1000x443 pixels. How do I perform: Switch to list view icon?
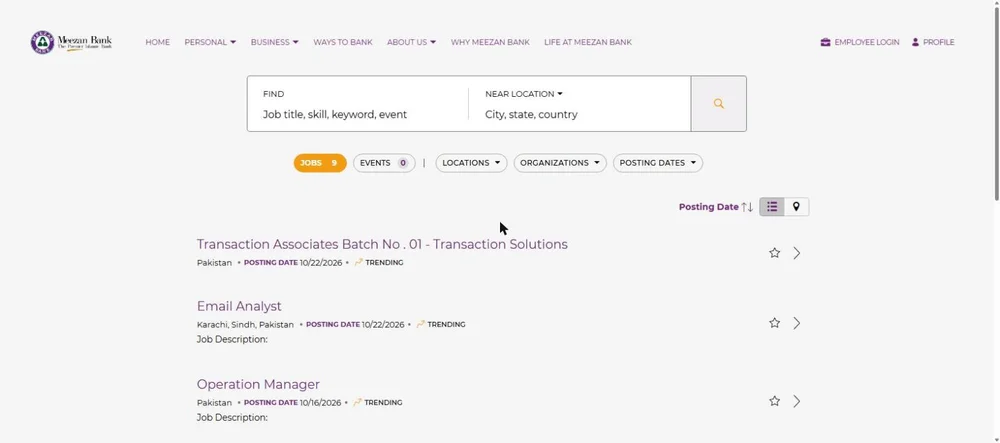coord(772,207)
